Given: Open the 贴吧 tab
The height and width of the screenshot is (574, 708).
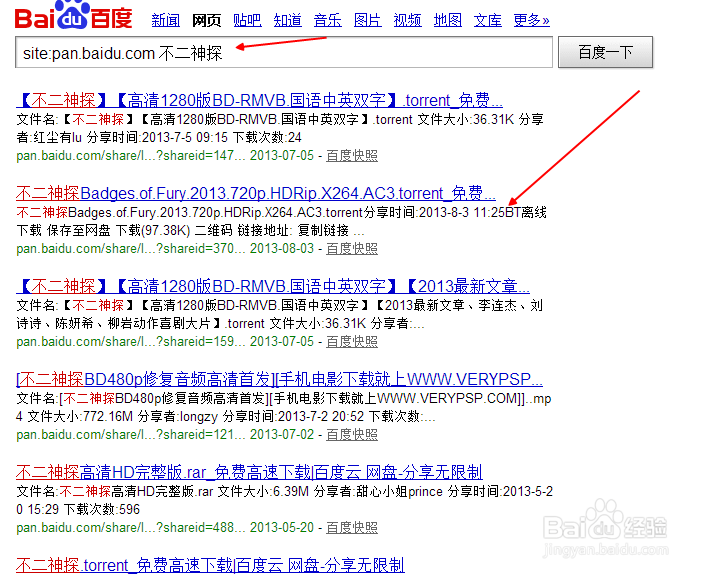Looking at the screenshot, I should pos(247,20).
